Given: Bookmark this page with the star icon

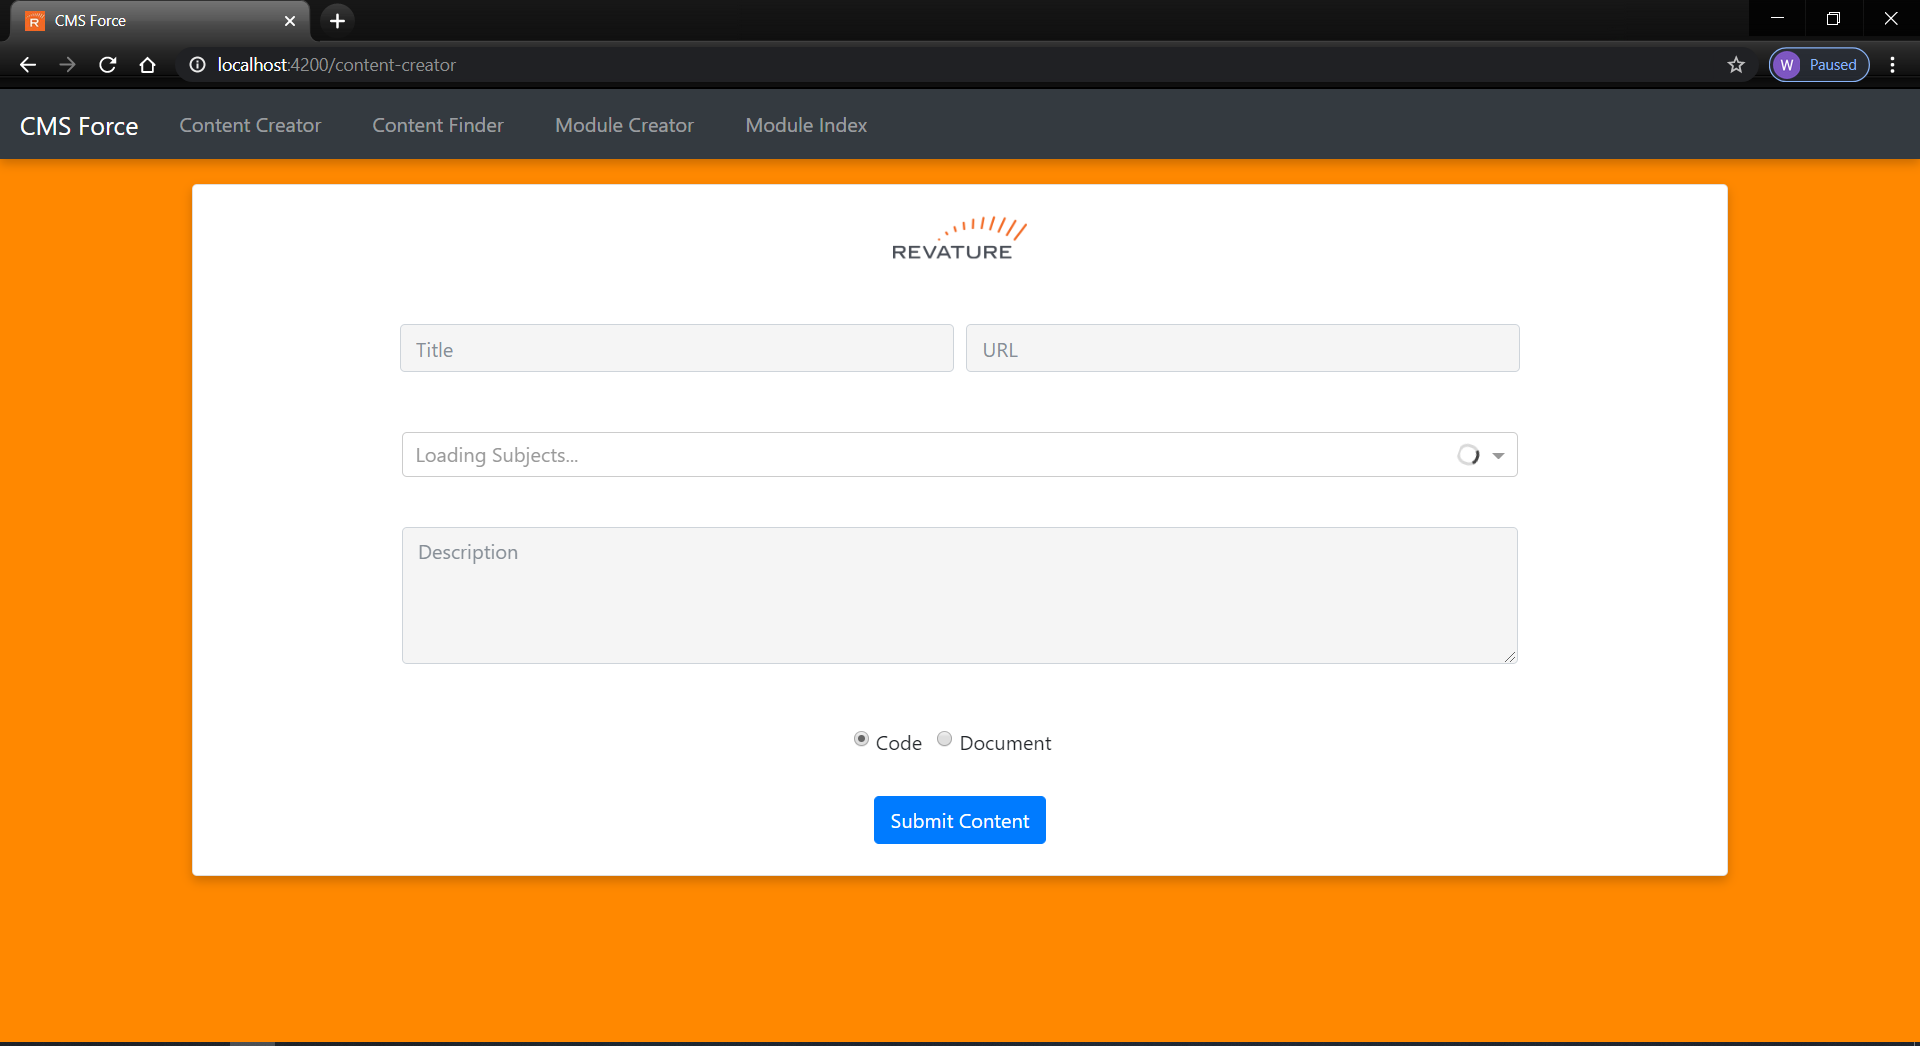Looking at the screenshot, I should [x=1736, y=65].
